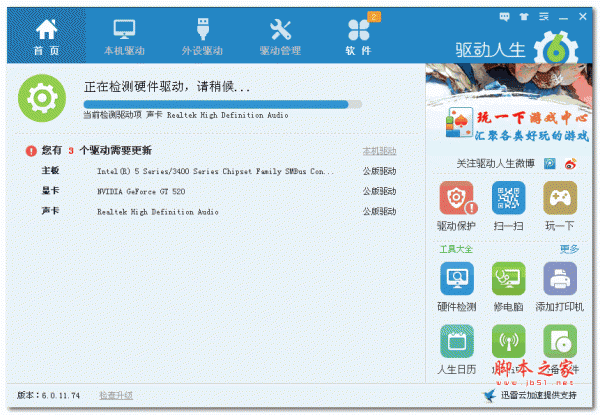
Task: Open the 扫一扫 QR code icon
Action: (x=508, y=198)
